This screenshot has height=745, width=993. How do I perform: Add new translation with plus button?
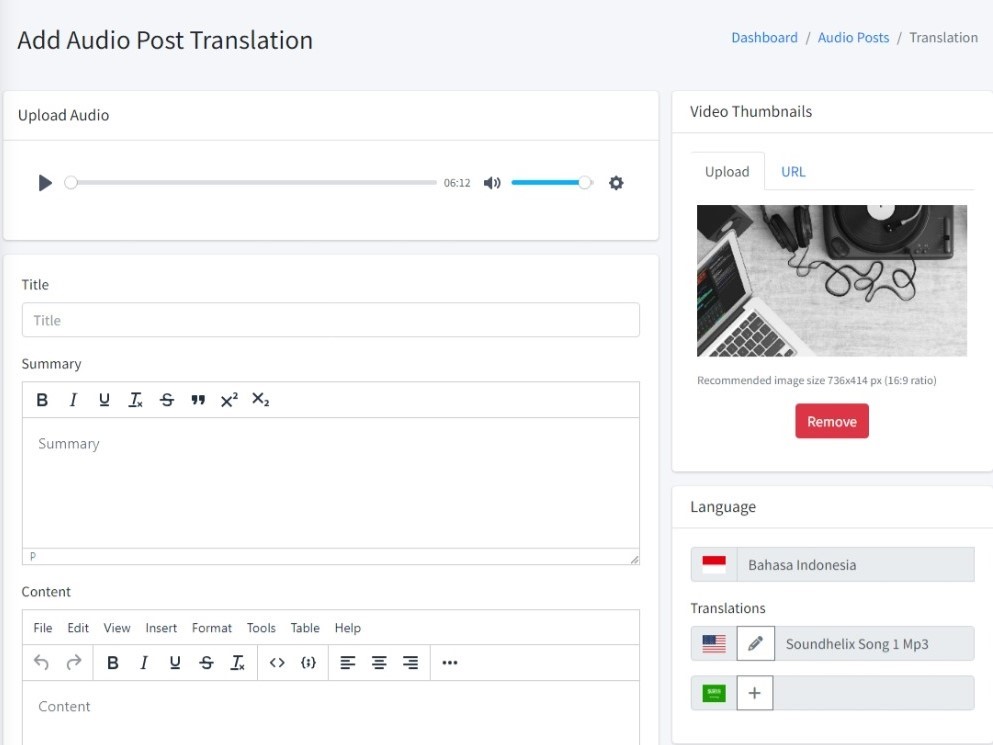click(x=755, y=693)
